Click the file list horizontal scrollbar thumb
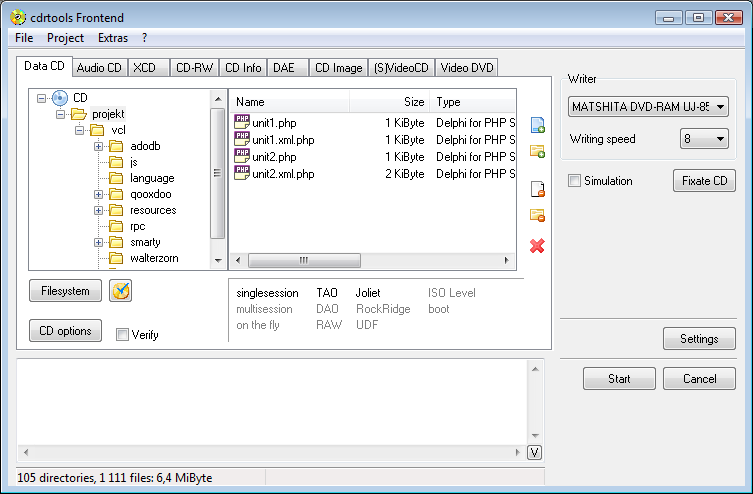Screen dimensions: 753x494 [x=300, y=261]
